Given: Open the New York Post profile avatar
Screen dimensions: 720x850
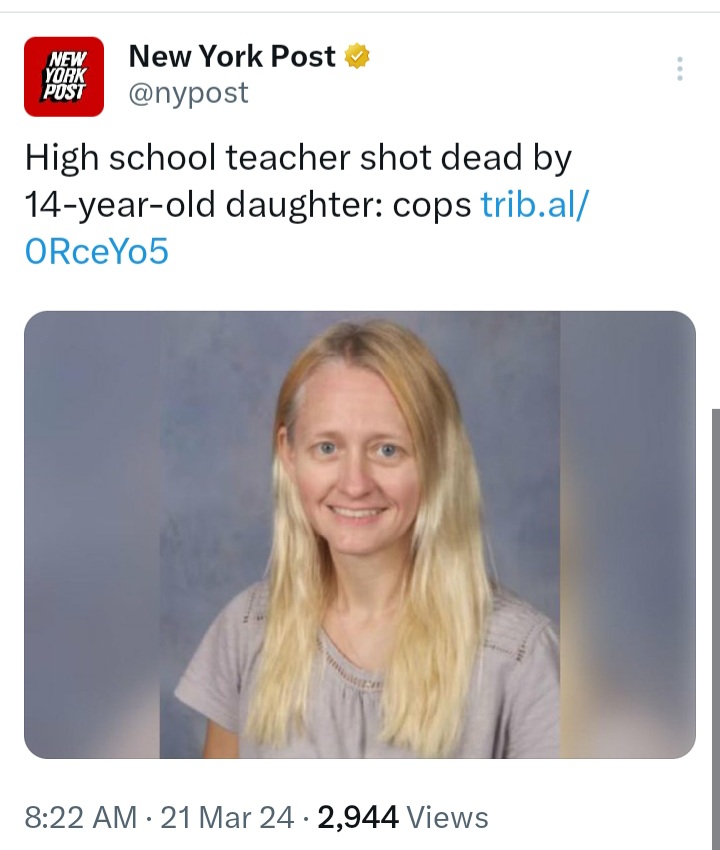Looking at the screenshot, I should 64,76.
